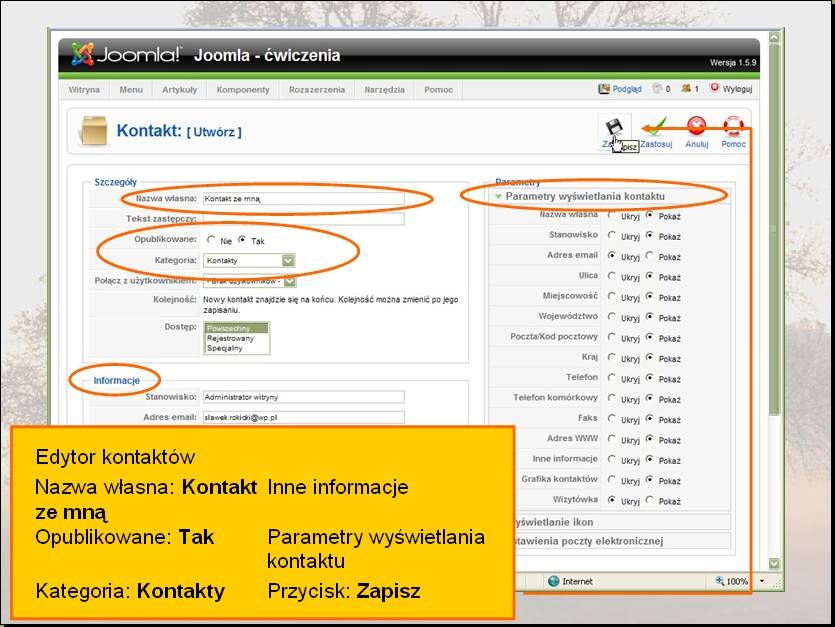835x627 pixels.
Task: Open the Kategoria dropdown showing Kontakty
Action: (249, 260)
